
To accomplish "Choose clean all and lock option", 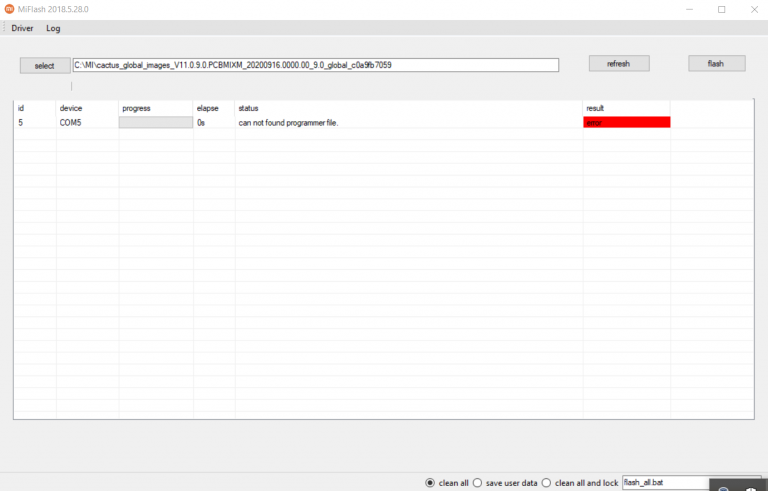I will pyautogui.click(x=580, y=483).
